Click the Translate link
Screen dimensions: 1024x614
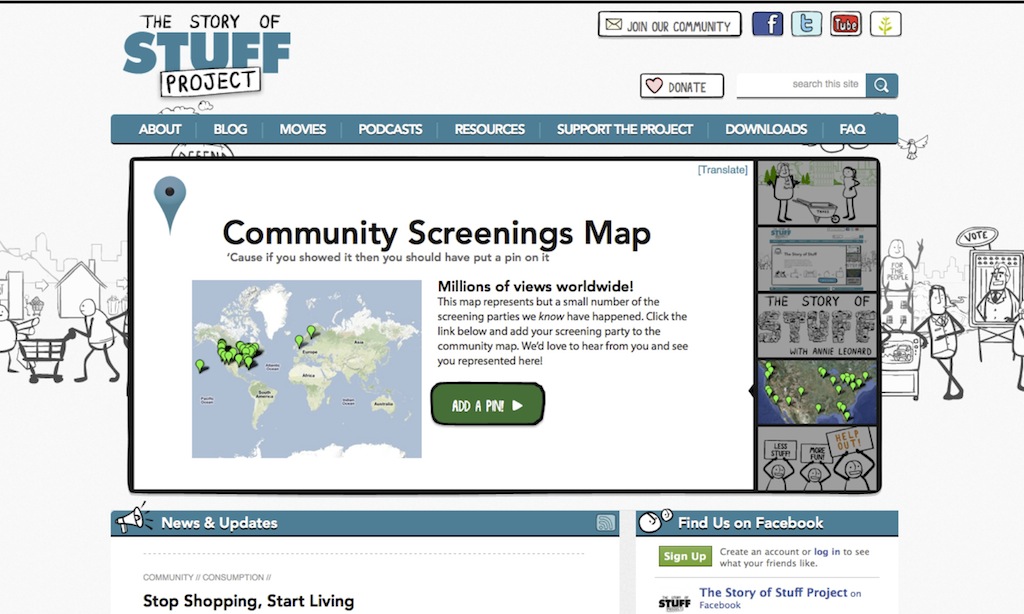pos(722,170)
